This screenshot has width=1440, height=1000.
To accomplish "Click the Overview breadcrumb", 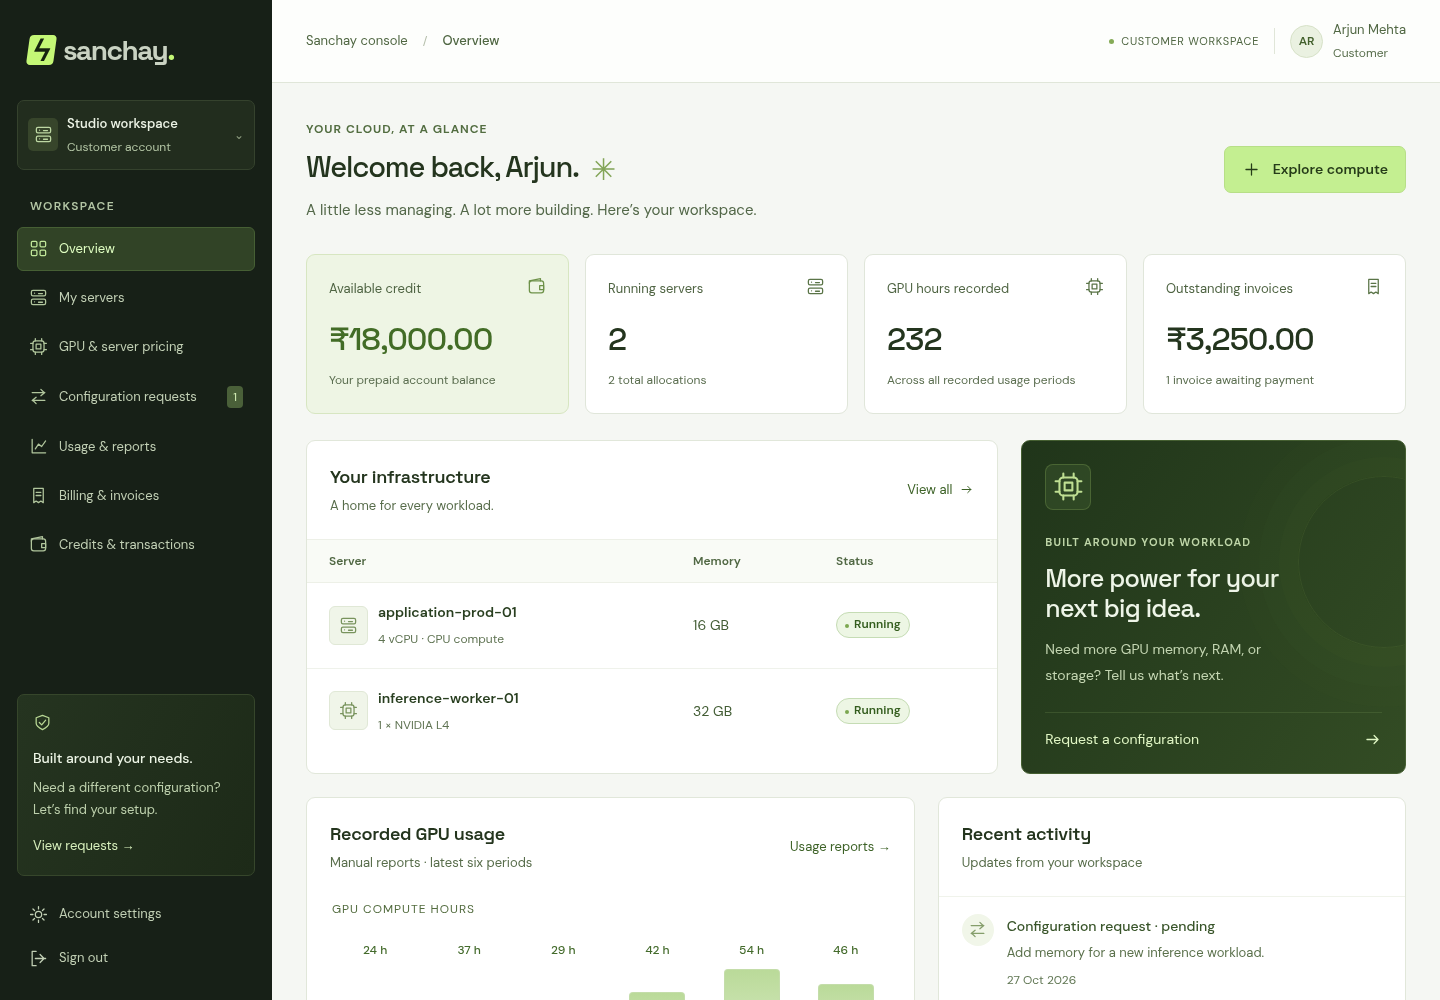I will click(x=471, y=41).
